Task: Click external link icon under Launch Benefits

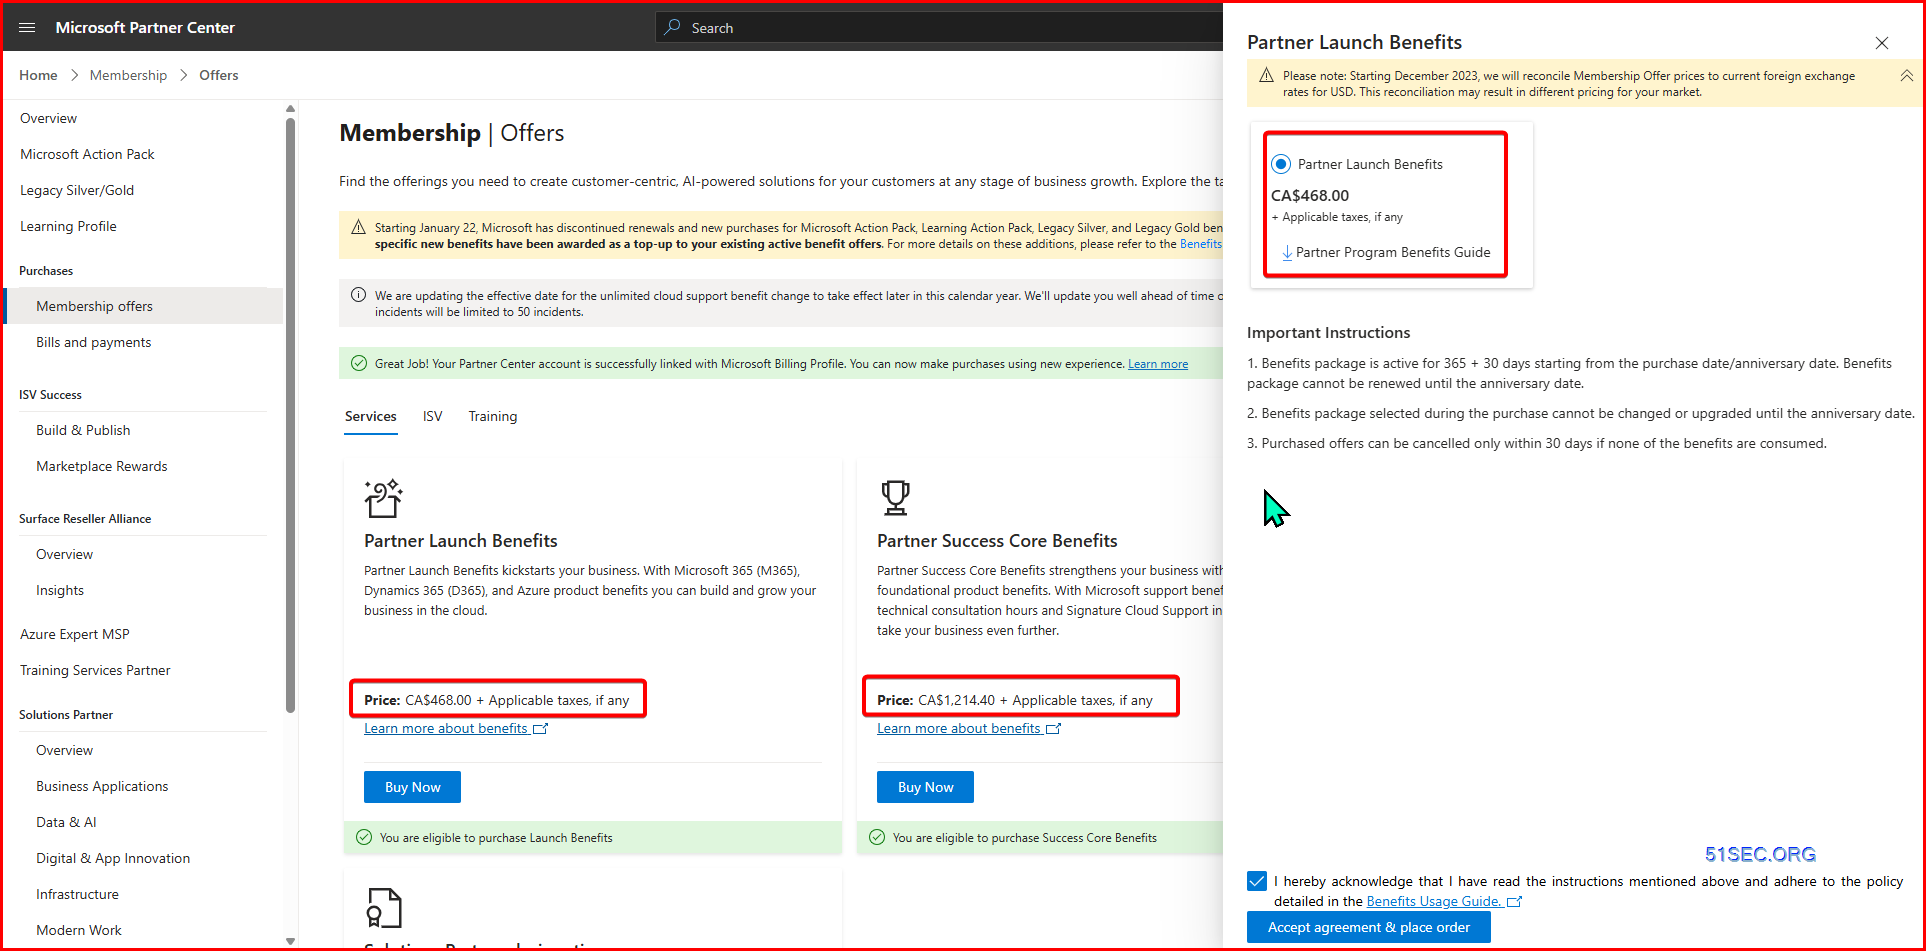Action: coord(541,728)
